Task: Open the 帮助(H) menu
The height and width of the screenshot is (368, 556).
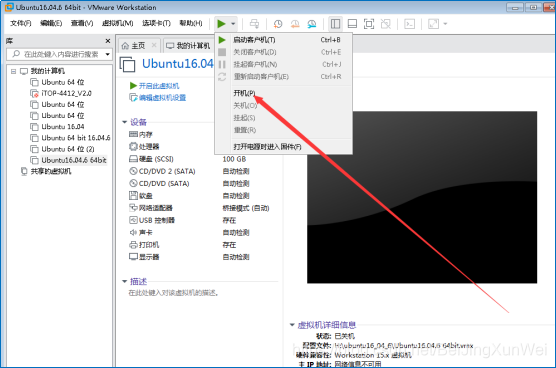Action: coord(191,23)
